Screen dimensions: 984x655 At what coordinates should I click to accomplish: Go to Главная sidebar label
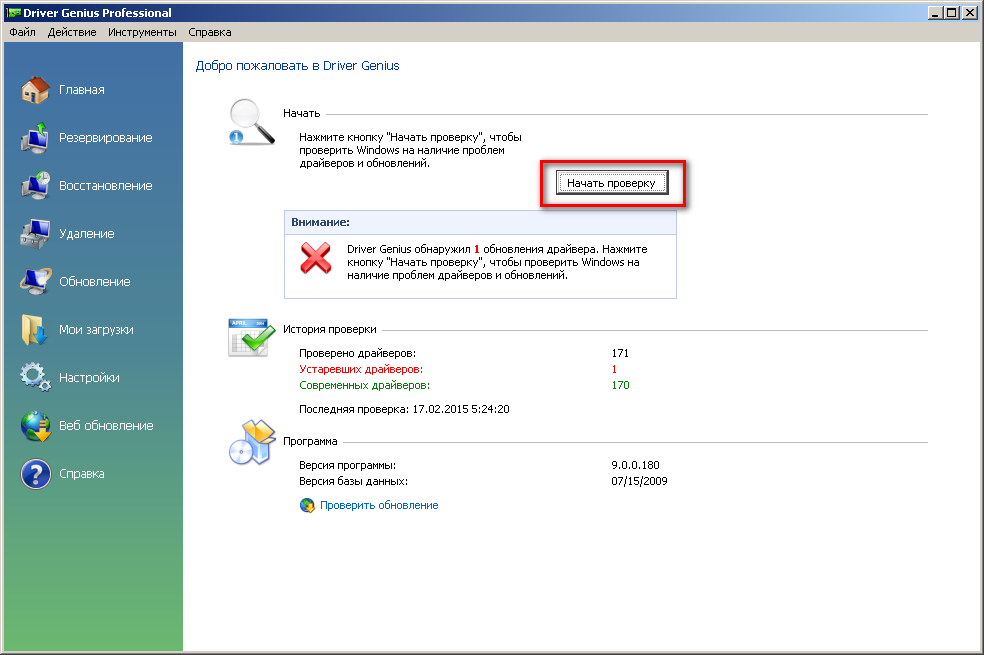pos(82,90)
